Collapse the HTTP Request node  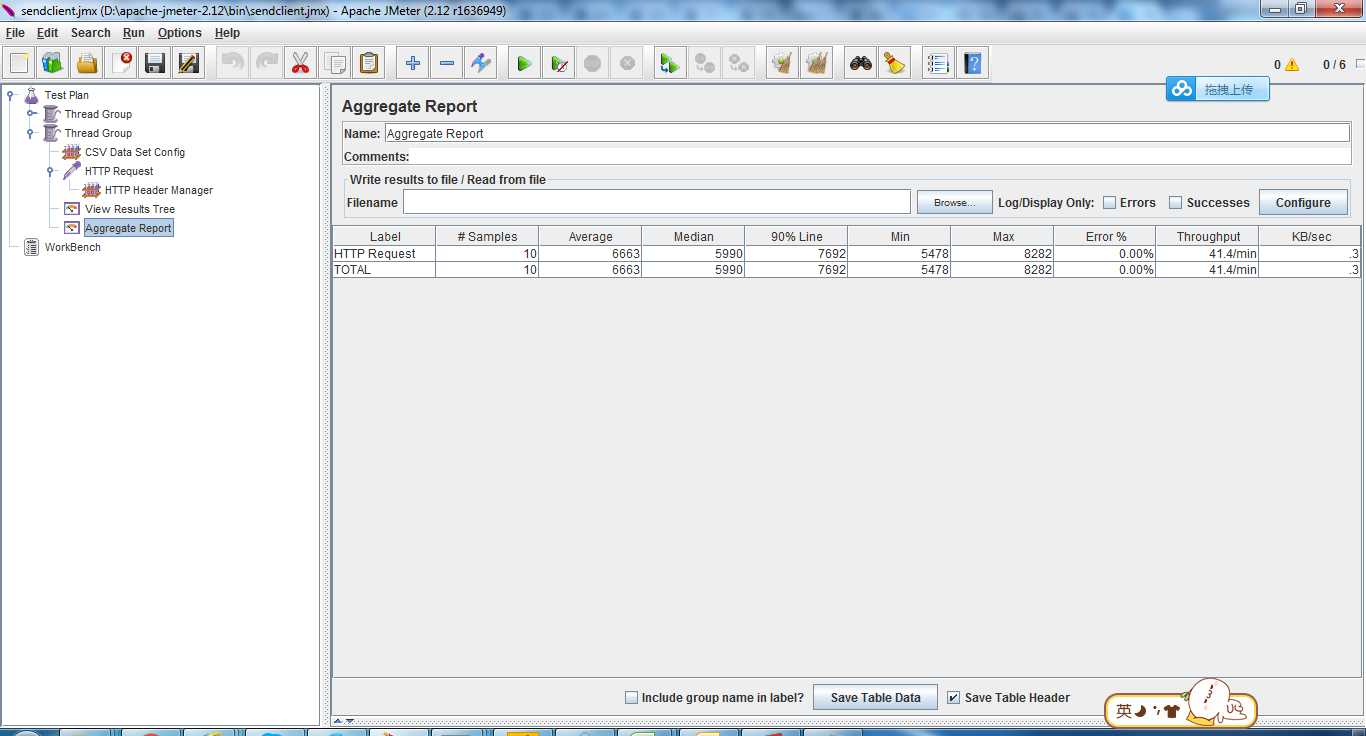[x=51, y=171]
